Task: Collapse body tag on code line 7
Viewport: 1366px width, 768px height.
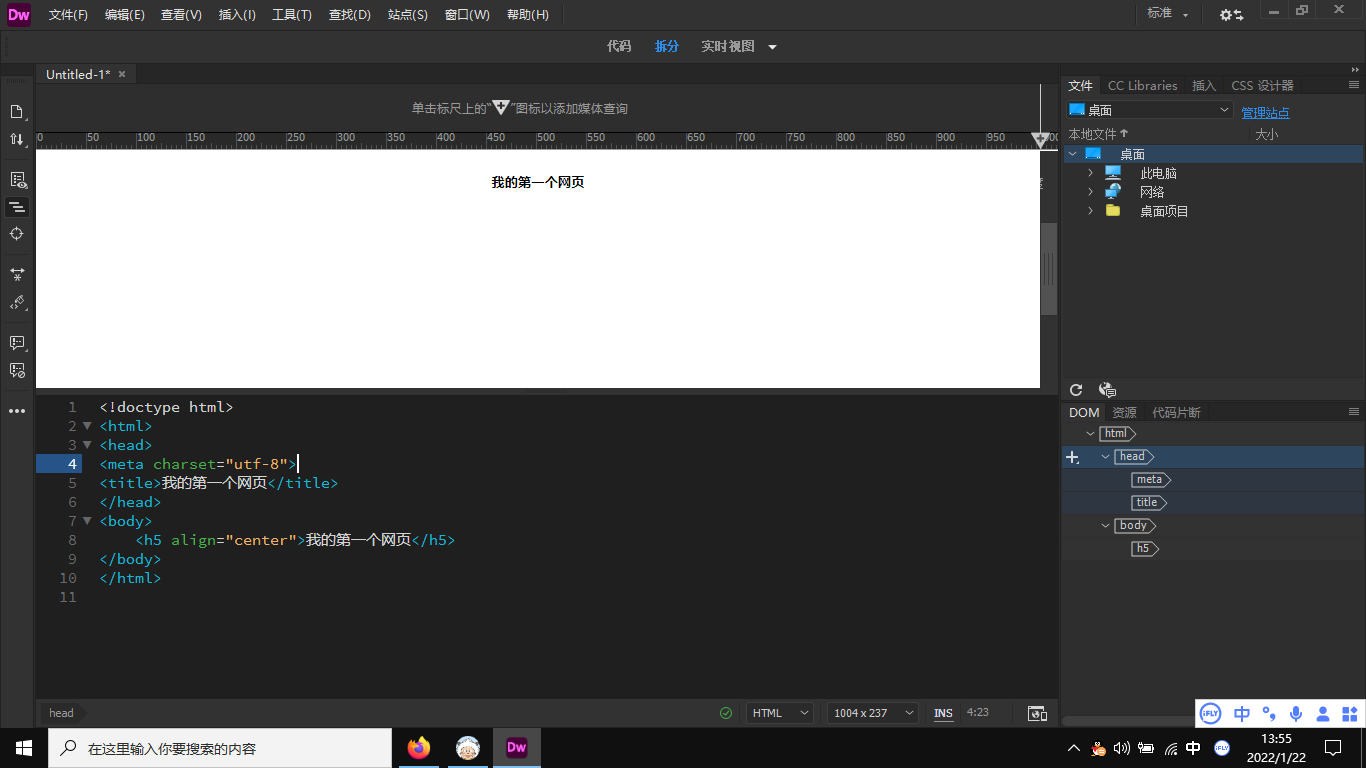Action: click(87, 521)
